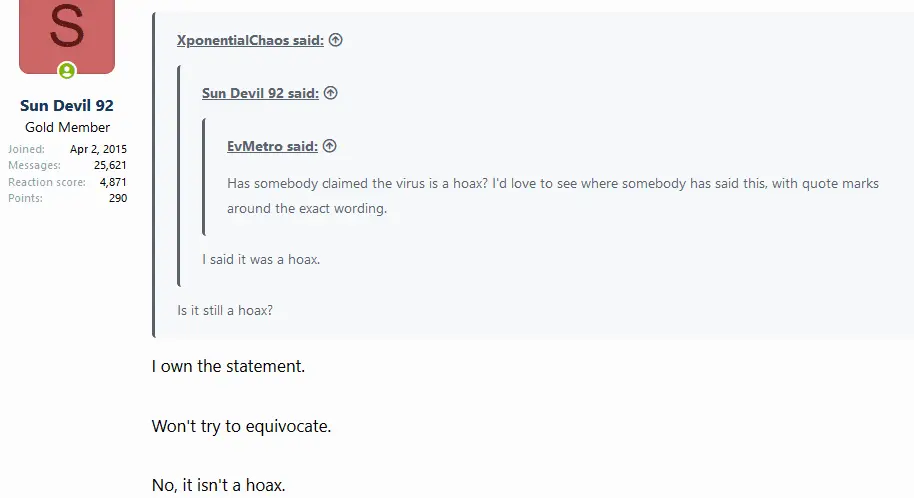Viewport: 914px width, 498px height.
Task: Click the "Sun Devil 92 said:" quote header link
Action: pos(260,93)
